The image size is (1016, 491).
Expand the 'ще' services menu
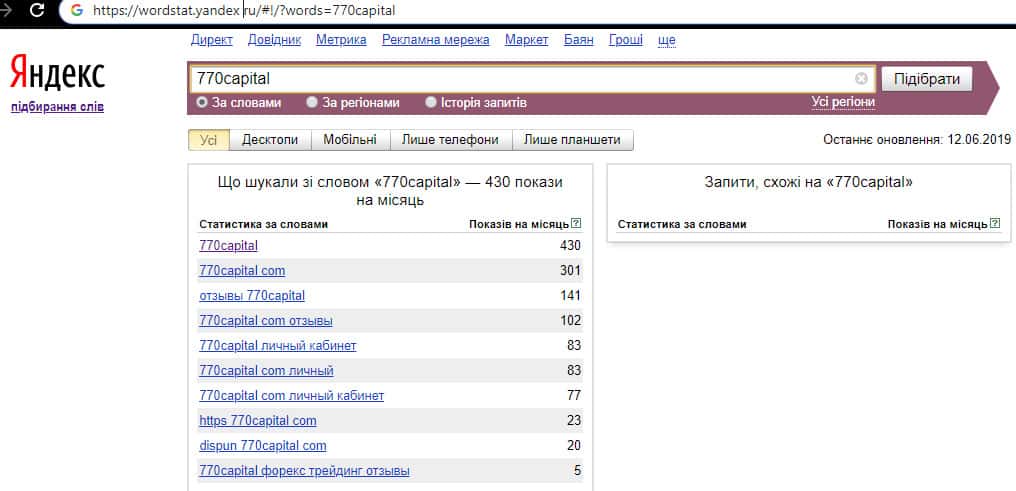tap(667, 40)
